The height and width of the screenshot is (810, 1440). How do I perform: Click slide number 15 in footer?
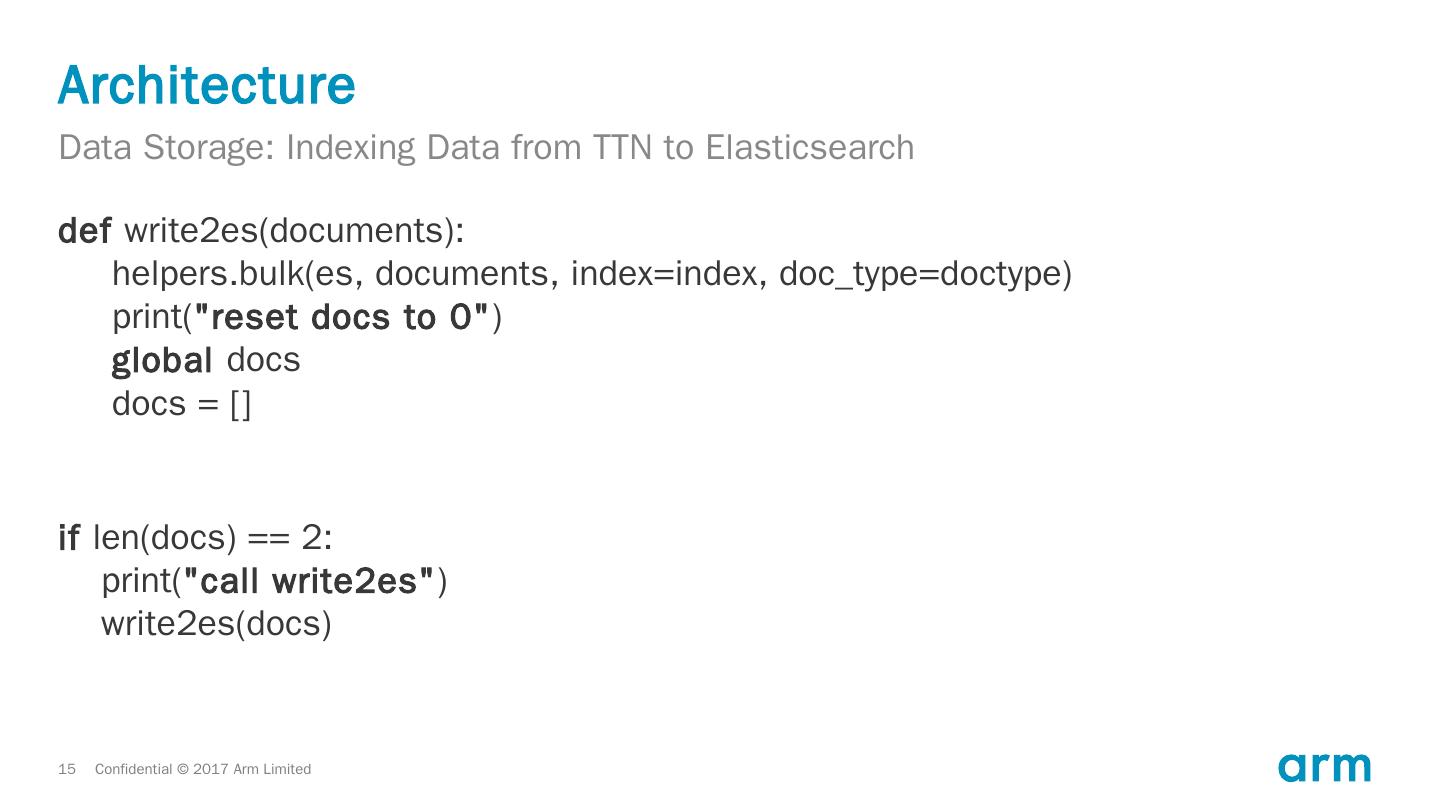(x=67, y=769)
